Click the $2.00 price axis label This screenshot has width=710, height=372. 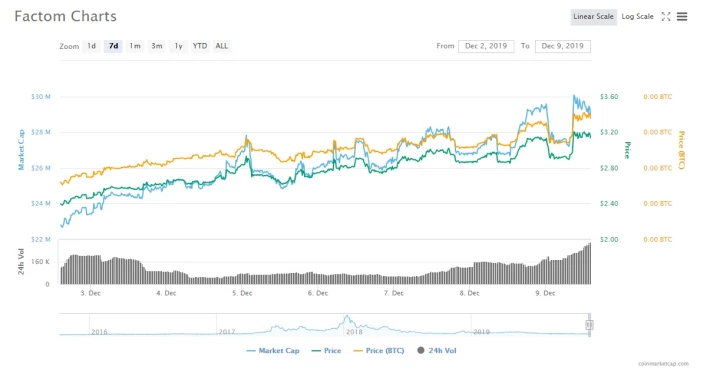(x=609, y=239)
